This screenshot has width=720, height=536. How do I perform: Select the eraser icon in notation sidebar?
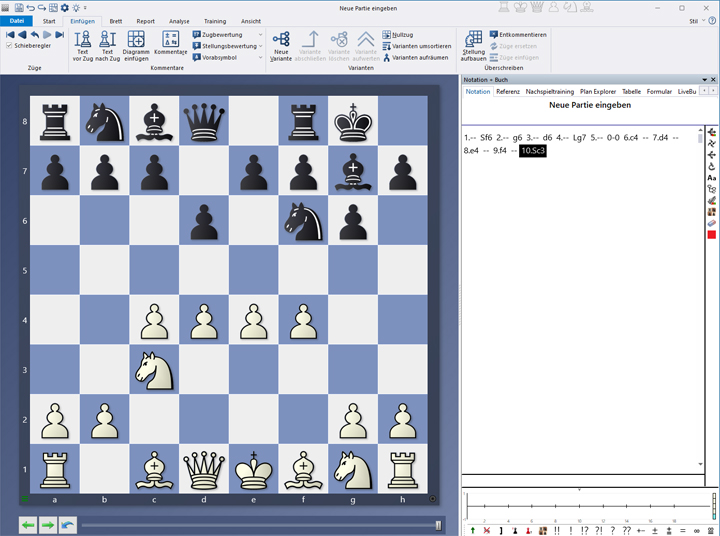pyautogui.click(x=711, y=223)
